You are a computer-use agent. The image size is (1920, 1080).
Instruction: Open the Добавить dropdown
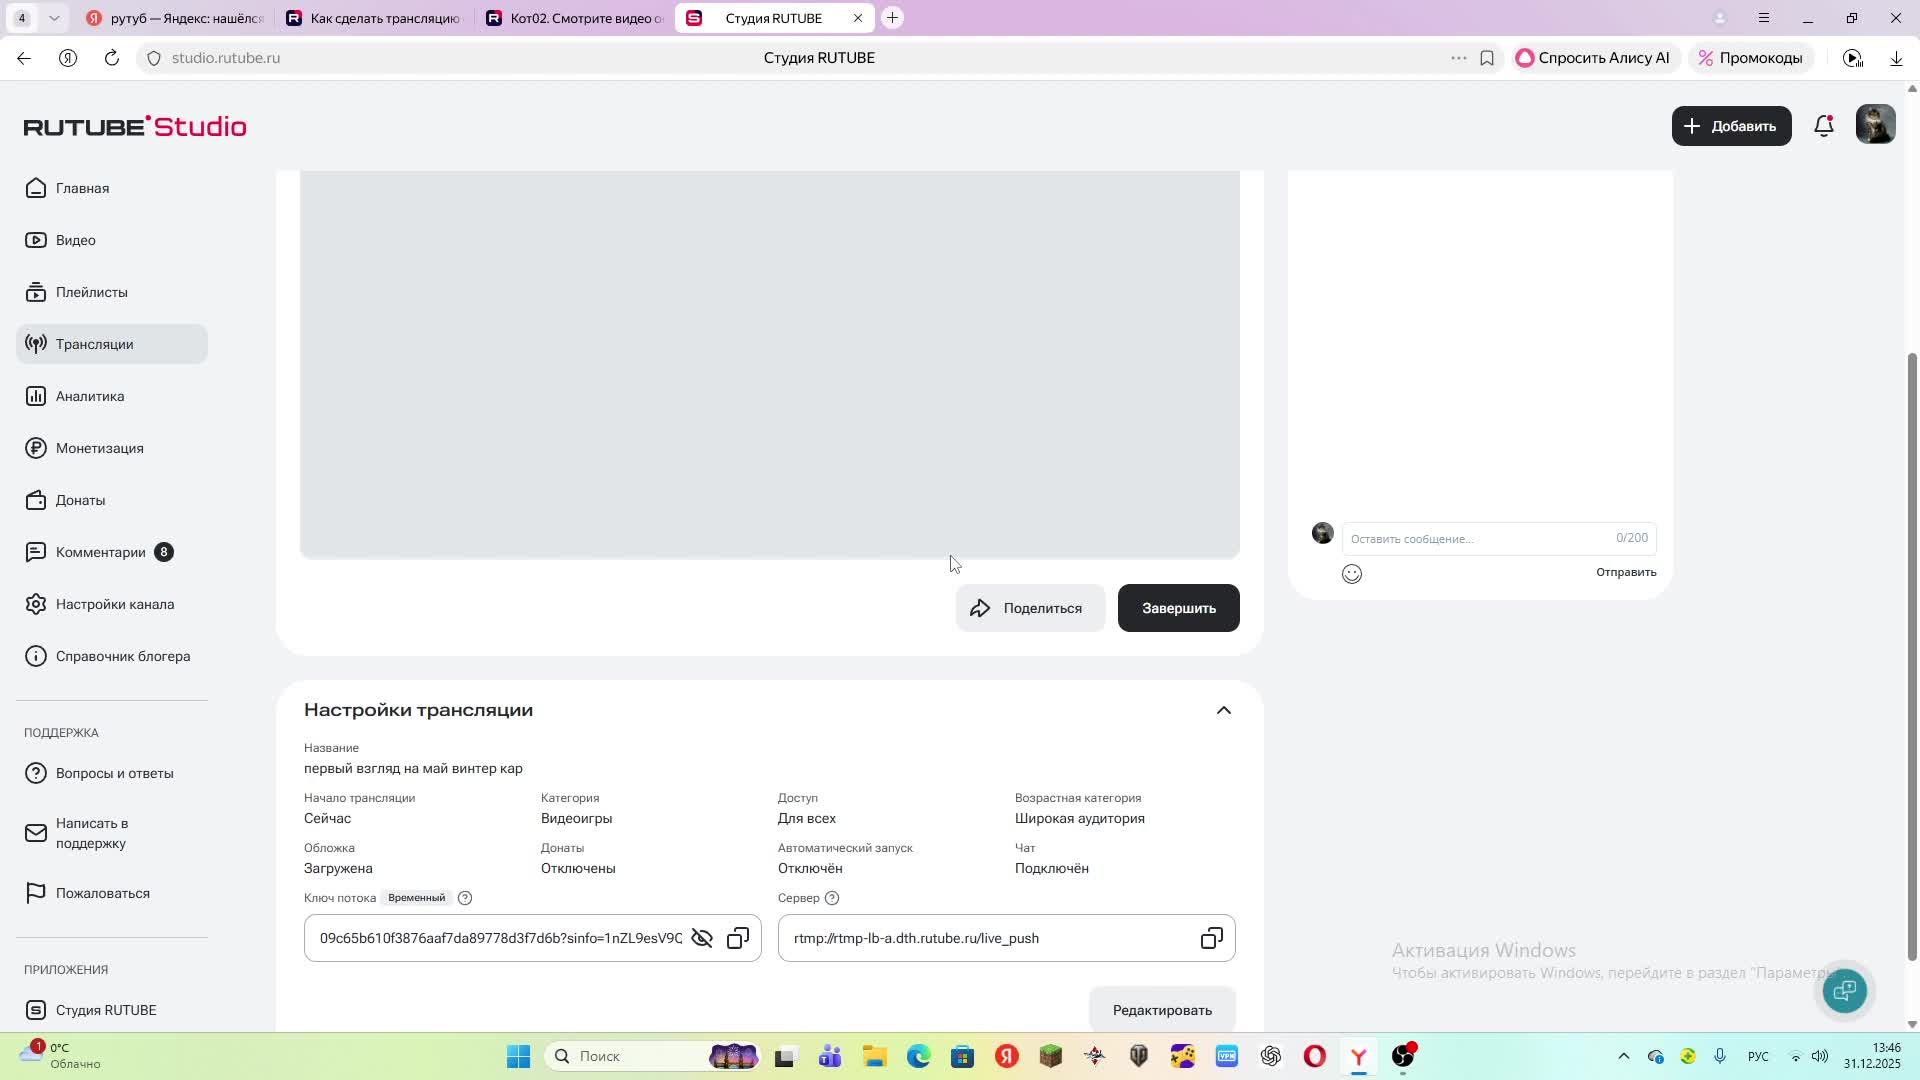(1731, 126)
